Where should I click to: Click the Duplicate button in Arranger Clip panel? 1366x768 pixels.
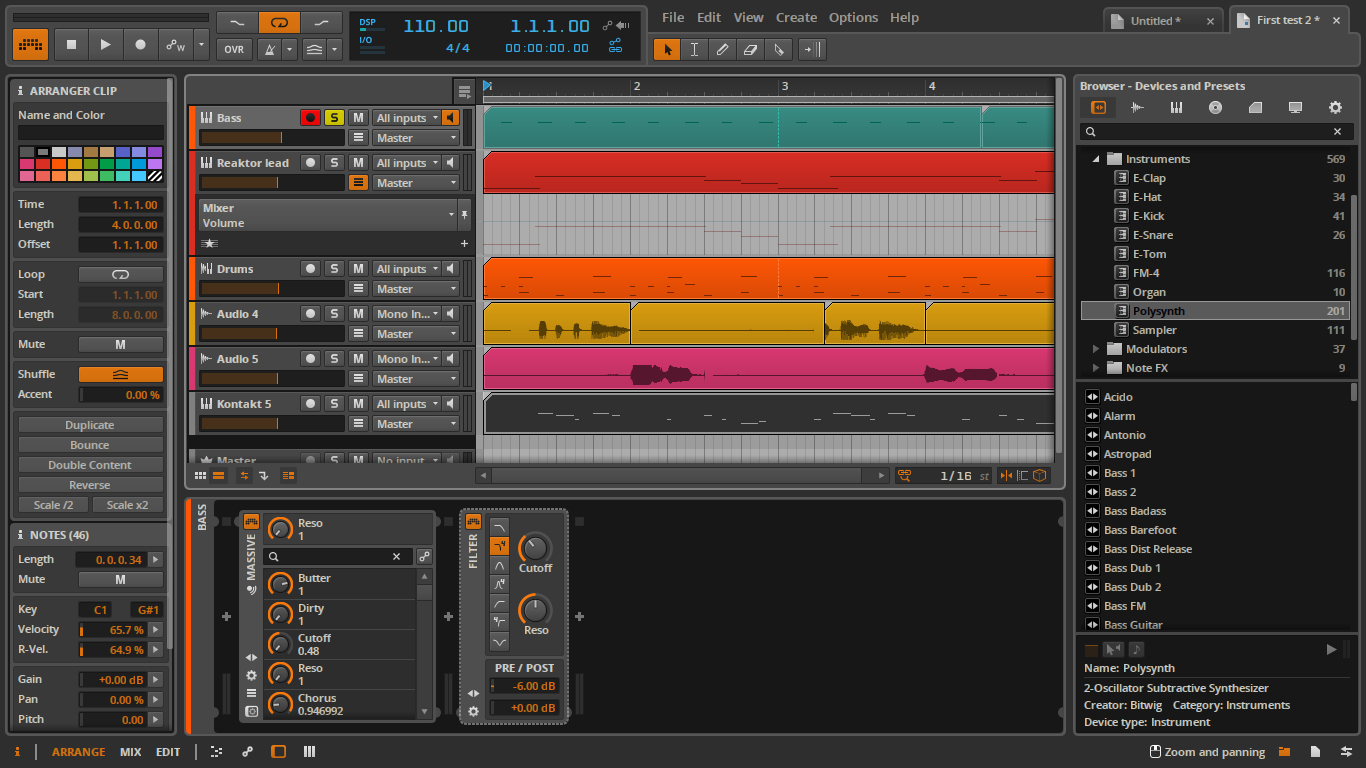[90, 424]
